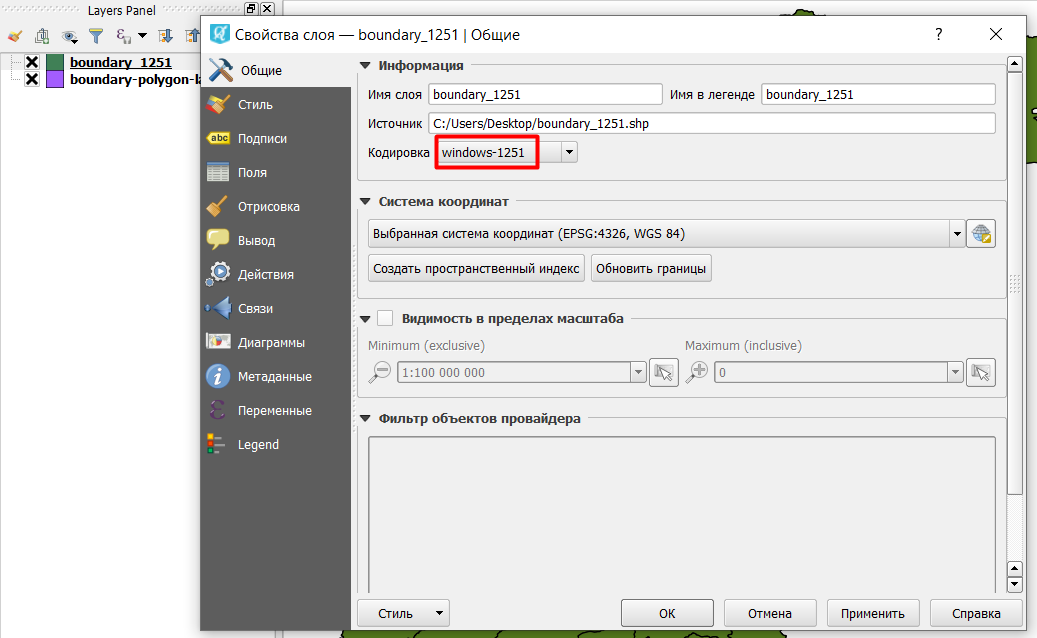Click the Обновить границы button
Image resolution: width=1037 pixels, height=638 pixels.
(x=651, y=267)
